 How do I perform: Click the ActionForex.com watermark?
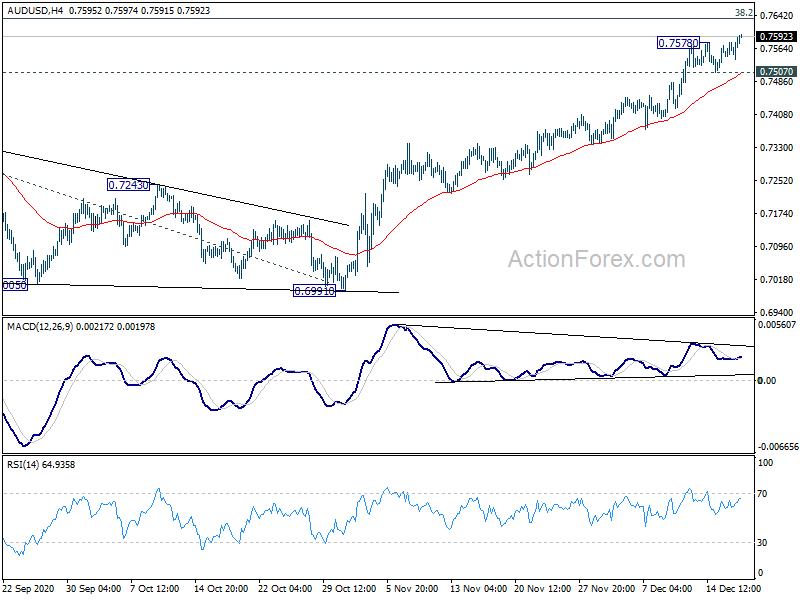tap(596, 259)
